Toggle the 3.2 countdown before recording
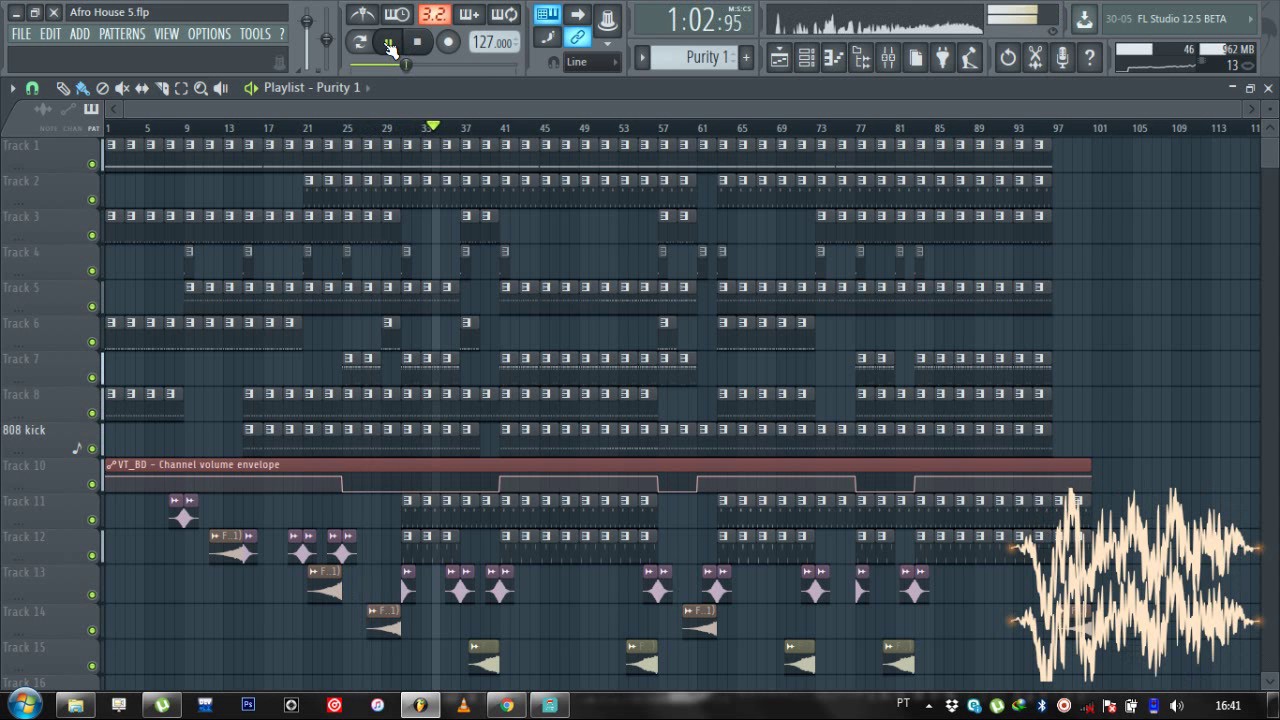Image resolution: width=1280 pixels, height=720 pixels. (x=433, y=14)
